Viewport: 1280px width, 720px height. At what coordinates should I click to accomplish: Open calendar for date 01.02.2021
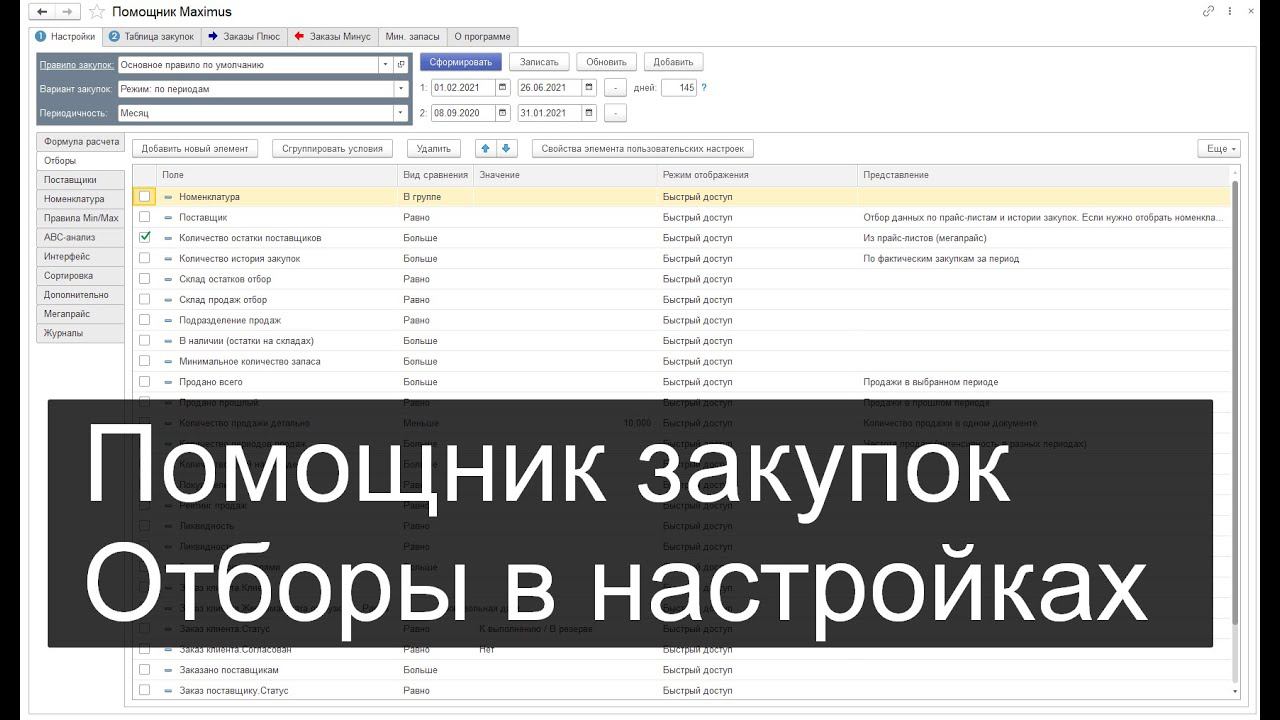(503, 88)
